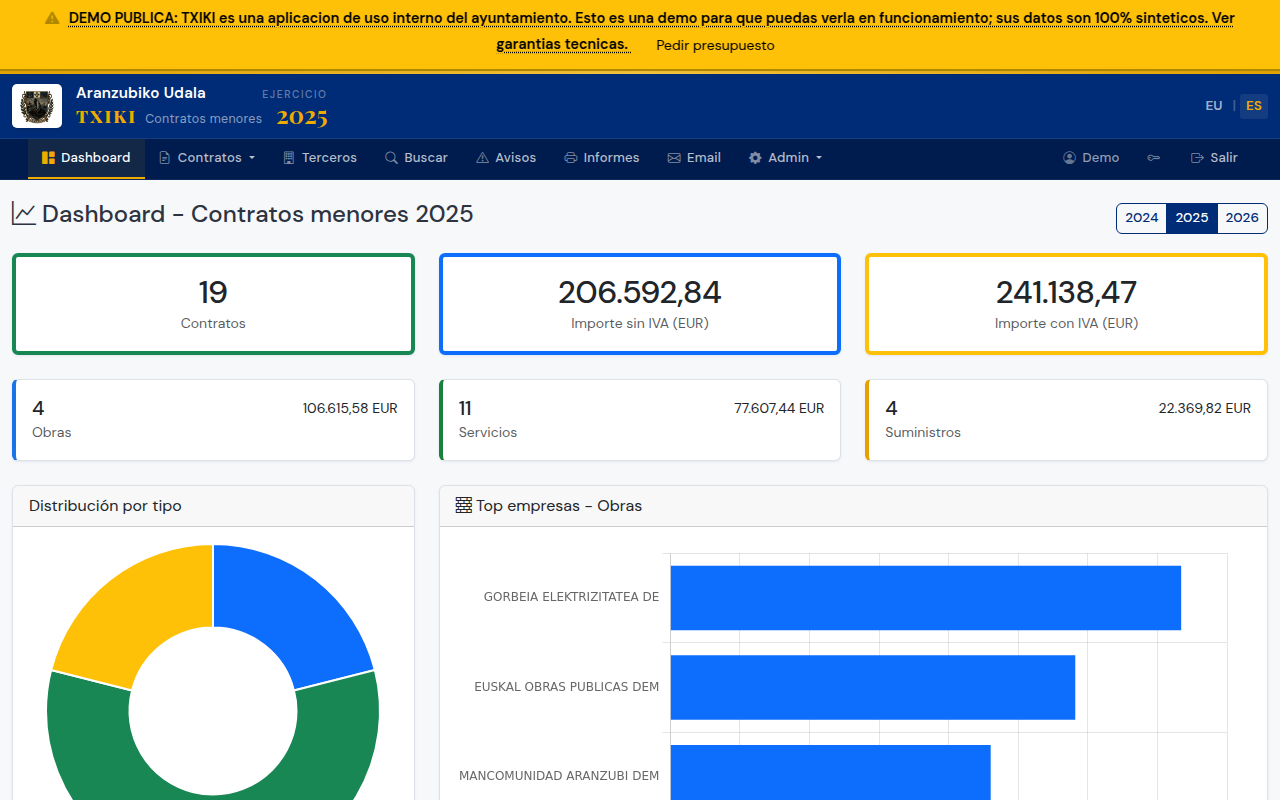
Task: Click the Contratos menores subtitle in header
Action: pos(204,119)
